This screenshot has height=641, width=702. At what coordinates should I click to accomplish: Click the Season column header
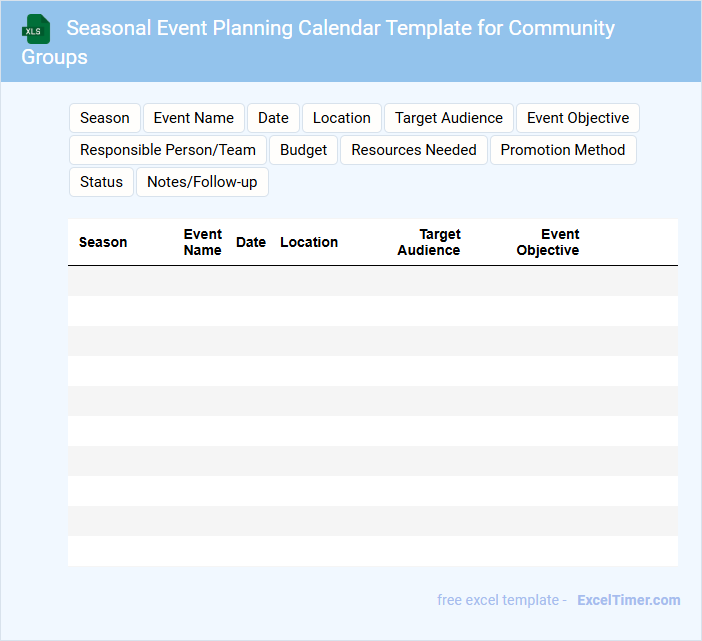coord(103,242)
